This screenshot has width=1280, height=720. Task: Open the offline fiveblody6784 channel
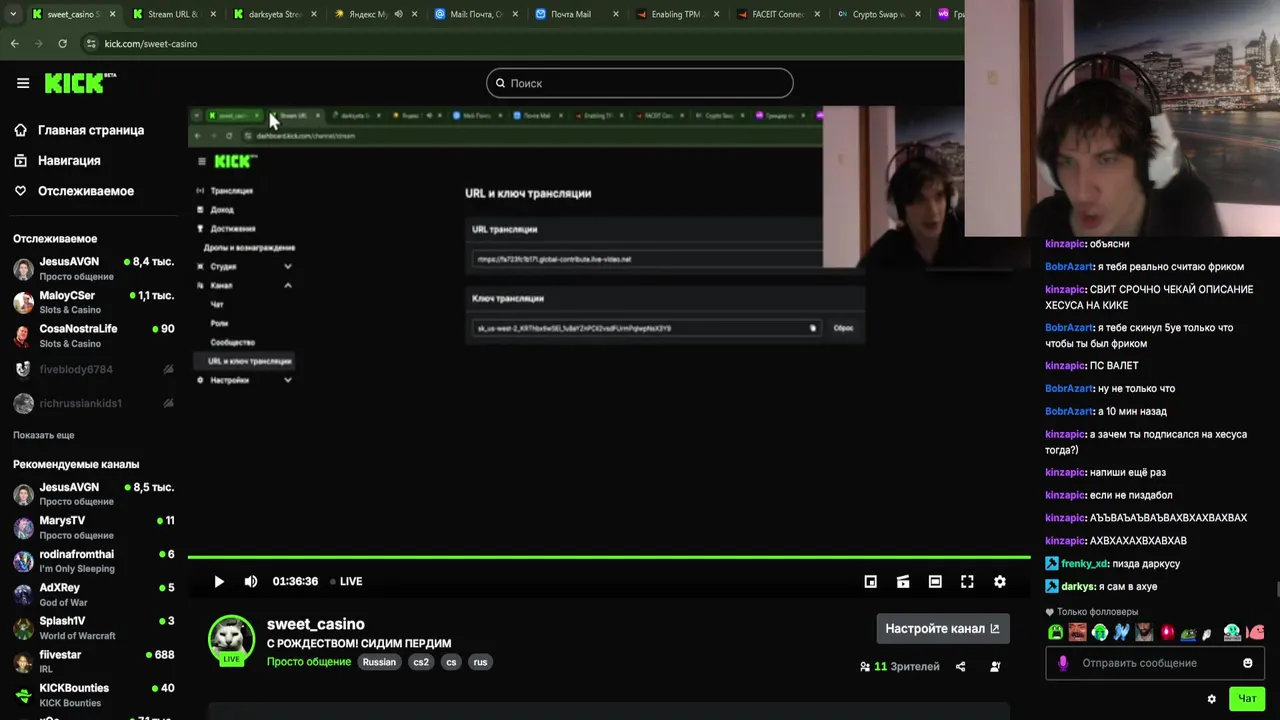(x=93, y=369)
